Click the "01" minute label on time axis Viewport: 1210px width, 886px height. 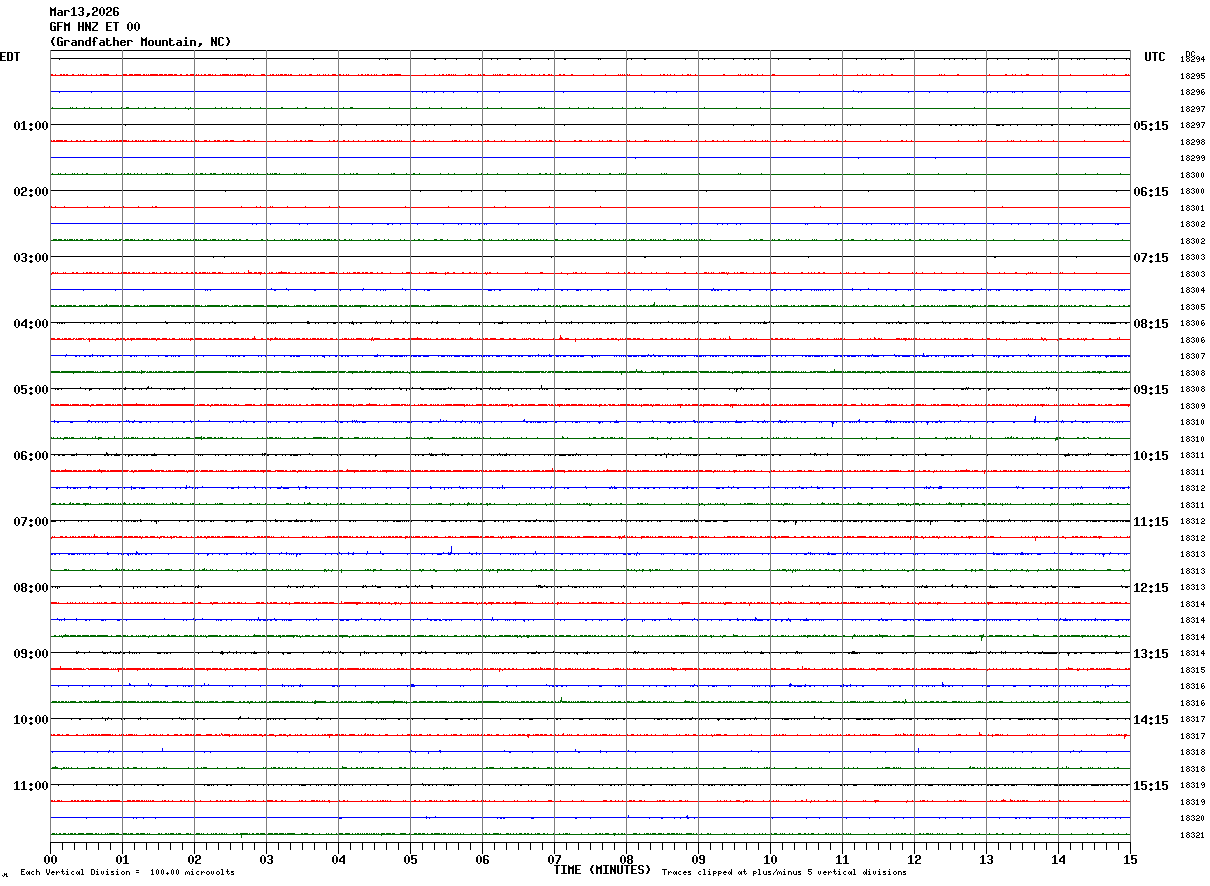122,859
